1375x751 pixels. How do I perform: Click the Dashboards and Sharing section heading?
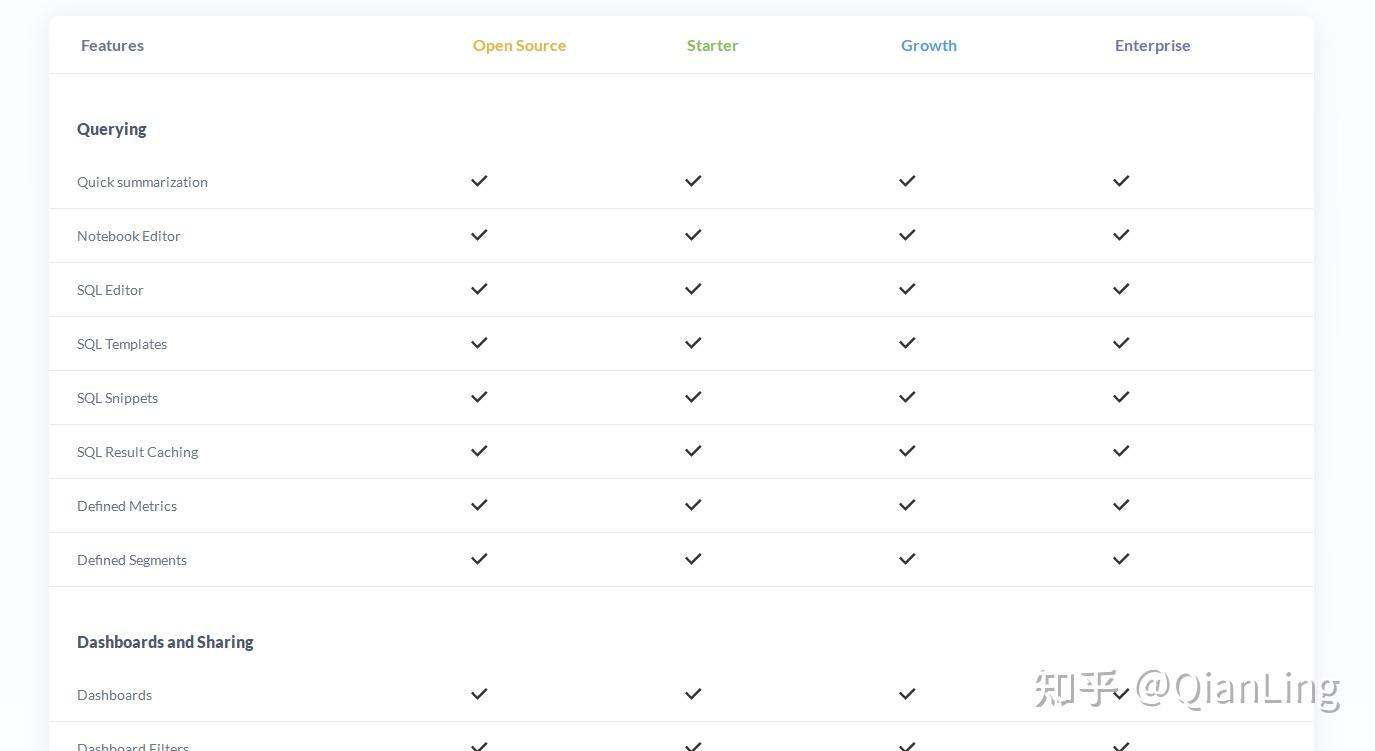click(165, 642)
